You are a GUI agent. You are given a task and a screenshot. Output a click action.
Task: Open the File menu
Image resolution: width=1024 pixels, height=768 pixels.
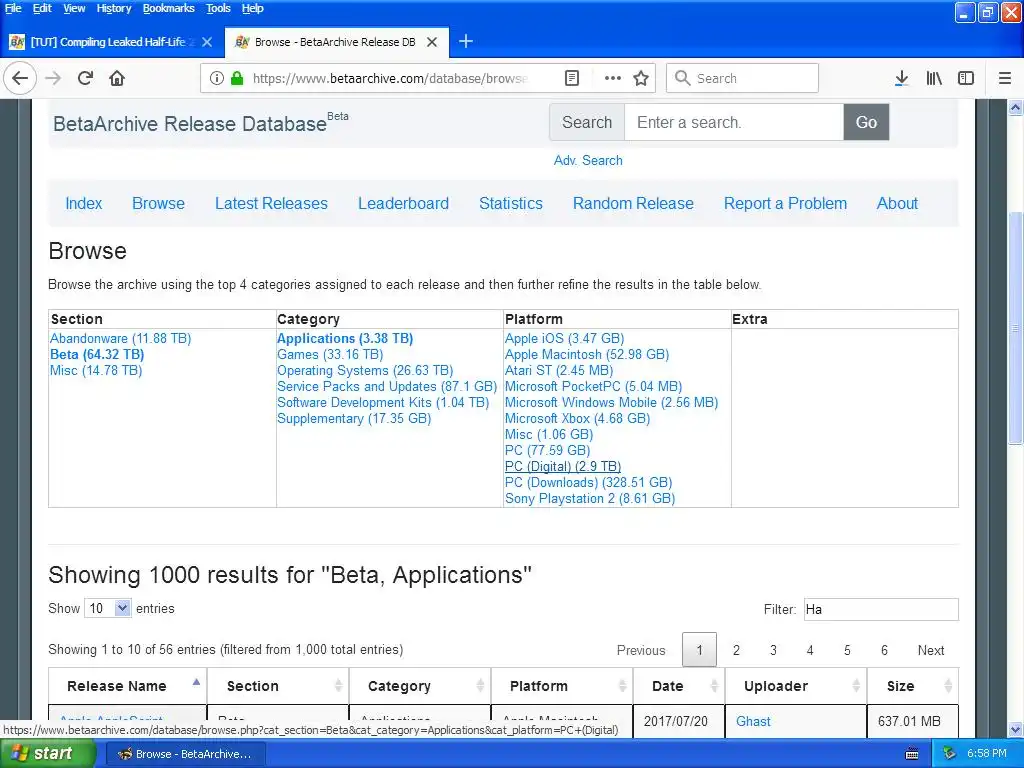(13, 8)
